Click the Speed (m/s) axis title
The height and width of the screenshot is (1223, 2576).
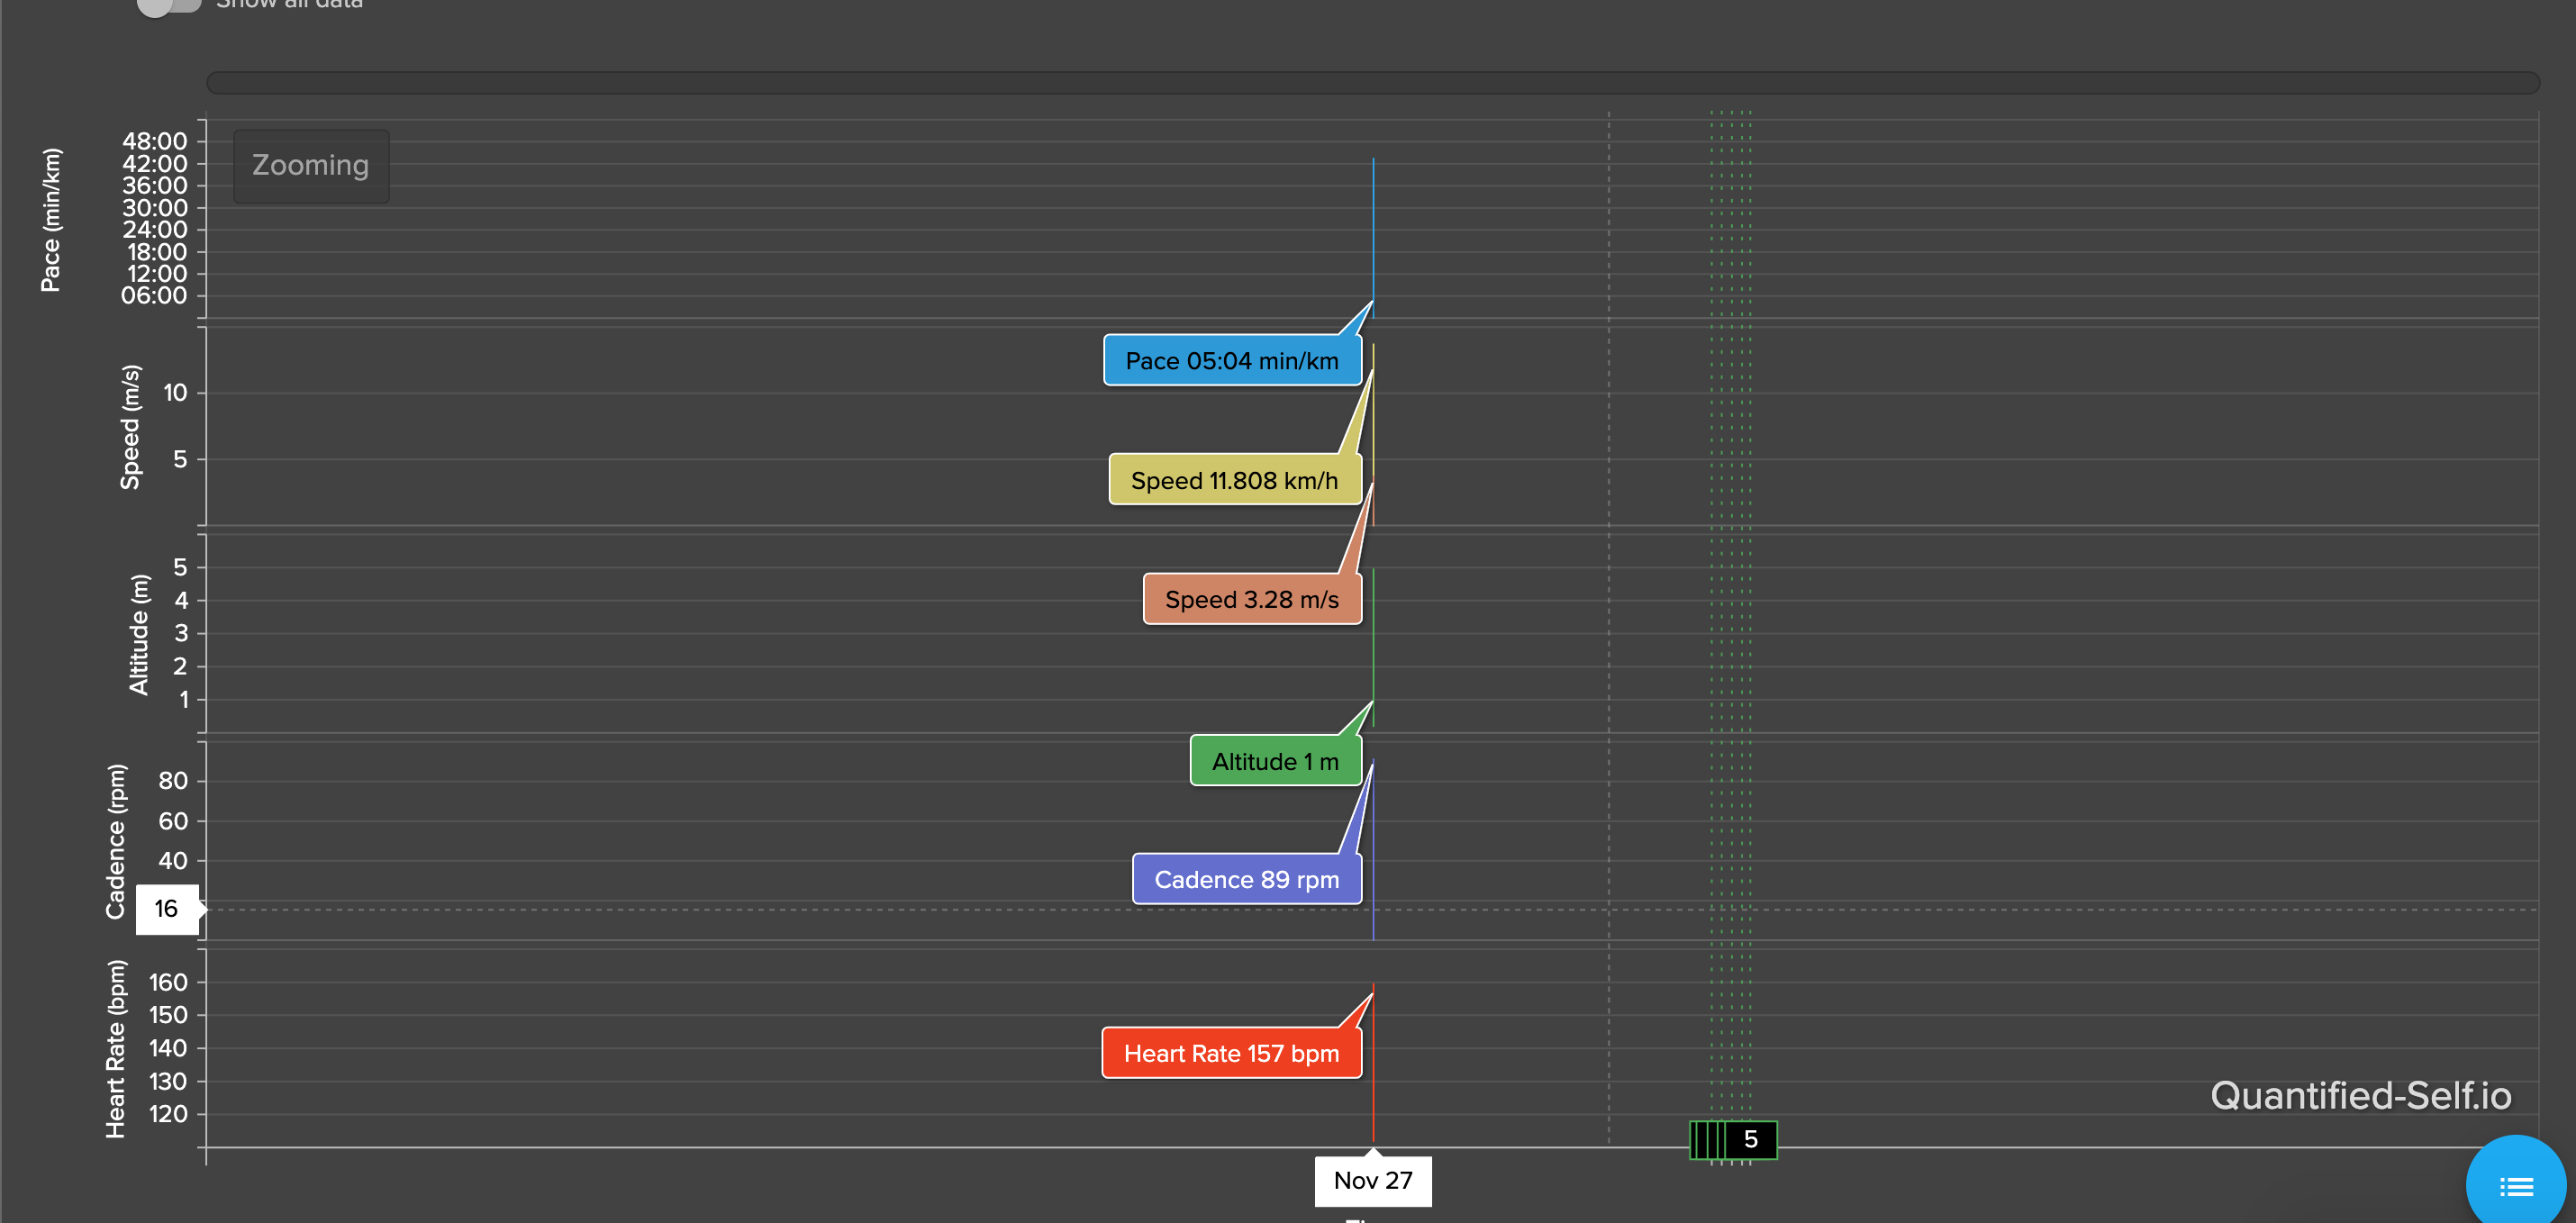(x=130, y=427)
